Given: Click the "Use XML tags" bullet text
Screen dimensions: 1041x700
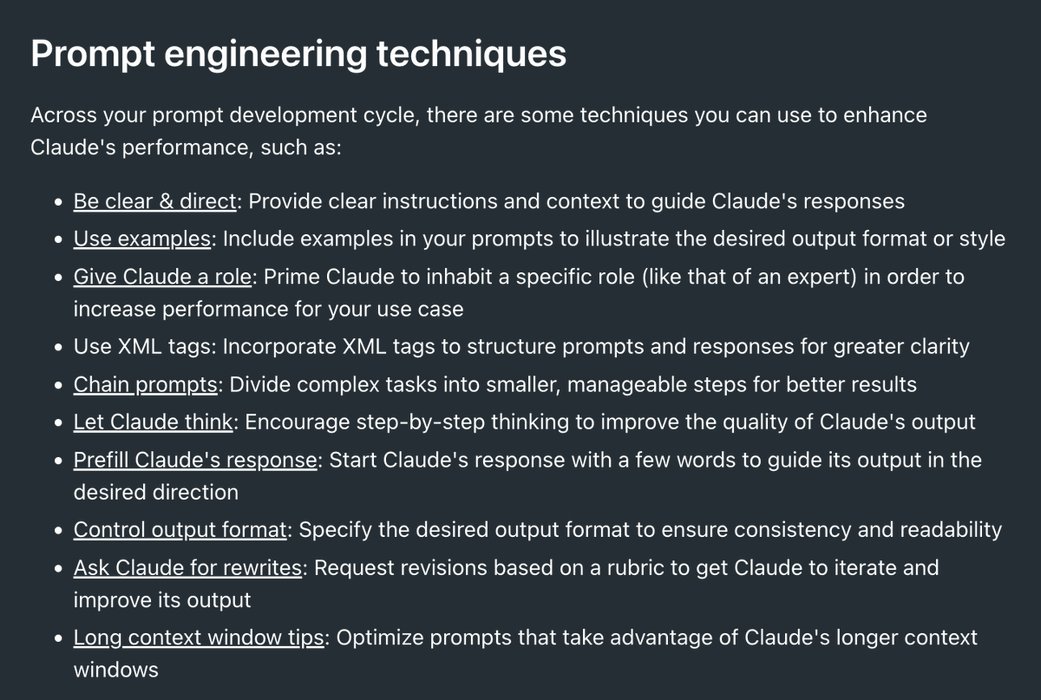Looking at the screenshot, I should point(142,346).
